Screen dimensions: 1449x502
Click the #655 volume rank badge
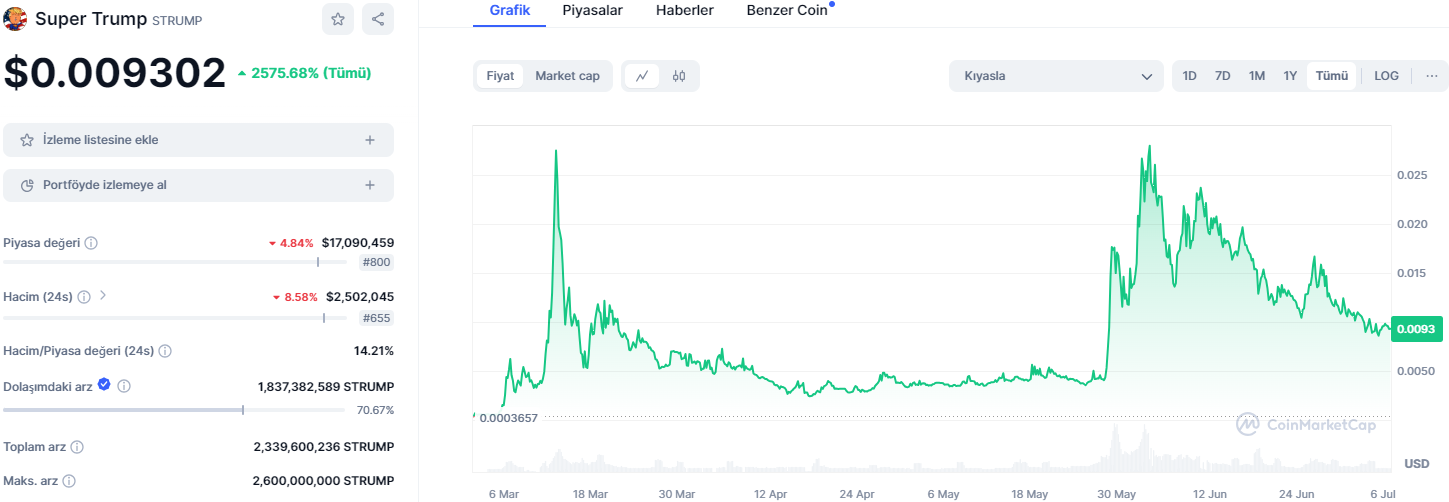[x=376, y=318]
